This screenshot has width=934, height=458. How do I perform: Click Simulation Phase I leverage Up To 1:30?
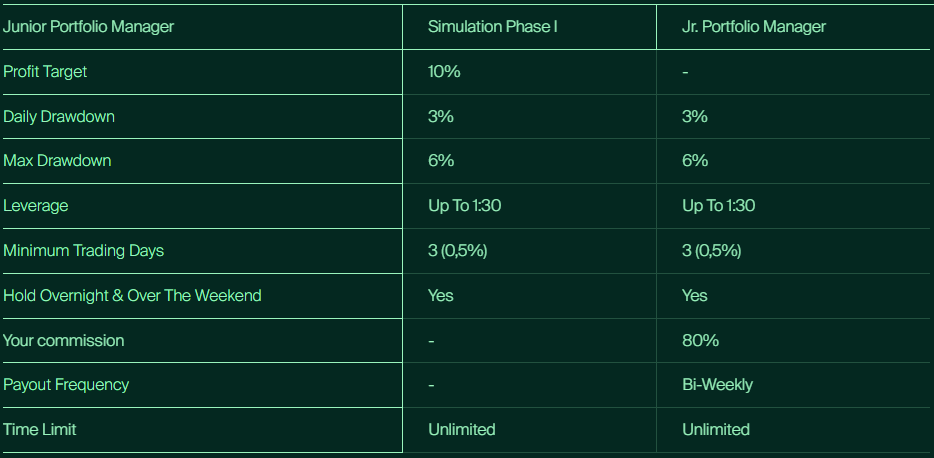tap(464, 205)
